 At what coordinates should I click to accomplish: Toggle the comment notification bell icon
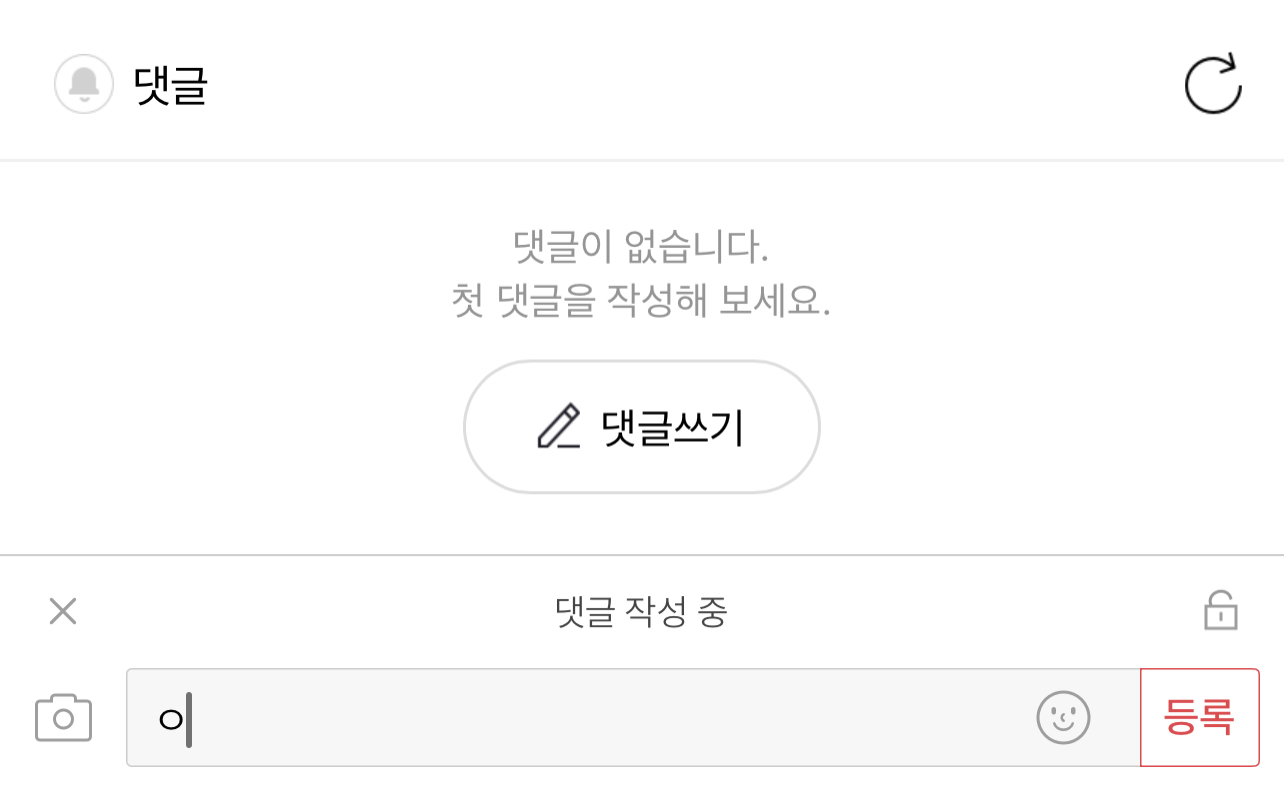pos(84,84)
